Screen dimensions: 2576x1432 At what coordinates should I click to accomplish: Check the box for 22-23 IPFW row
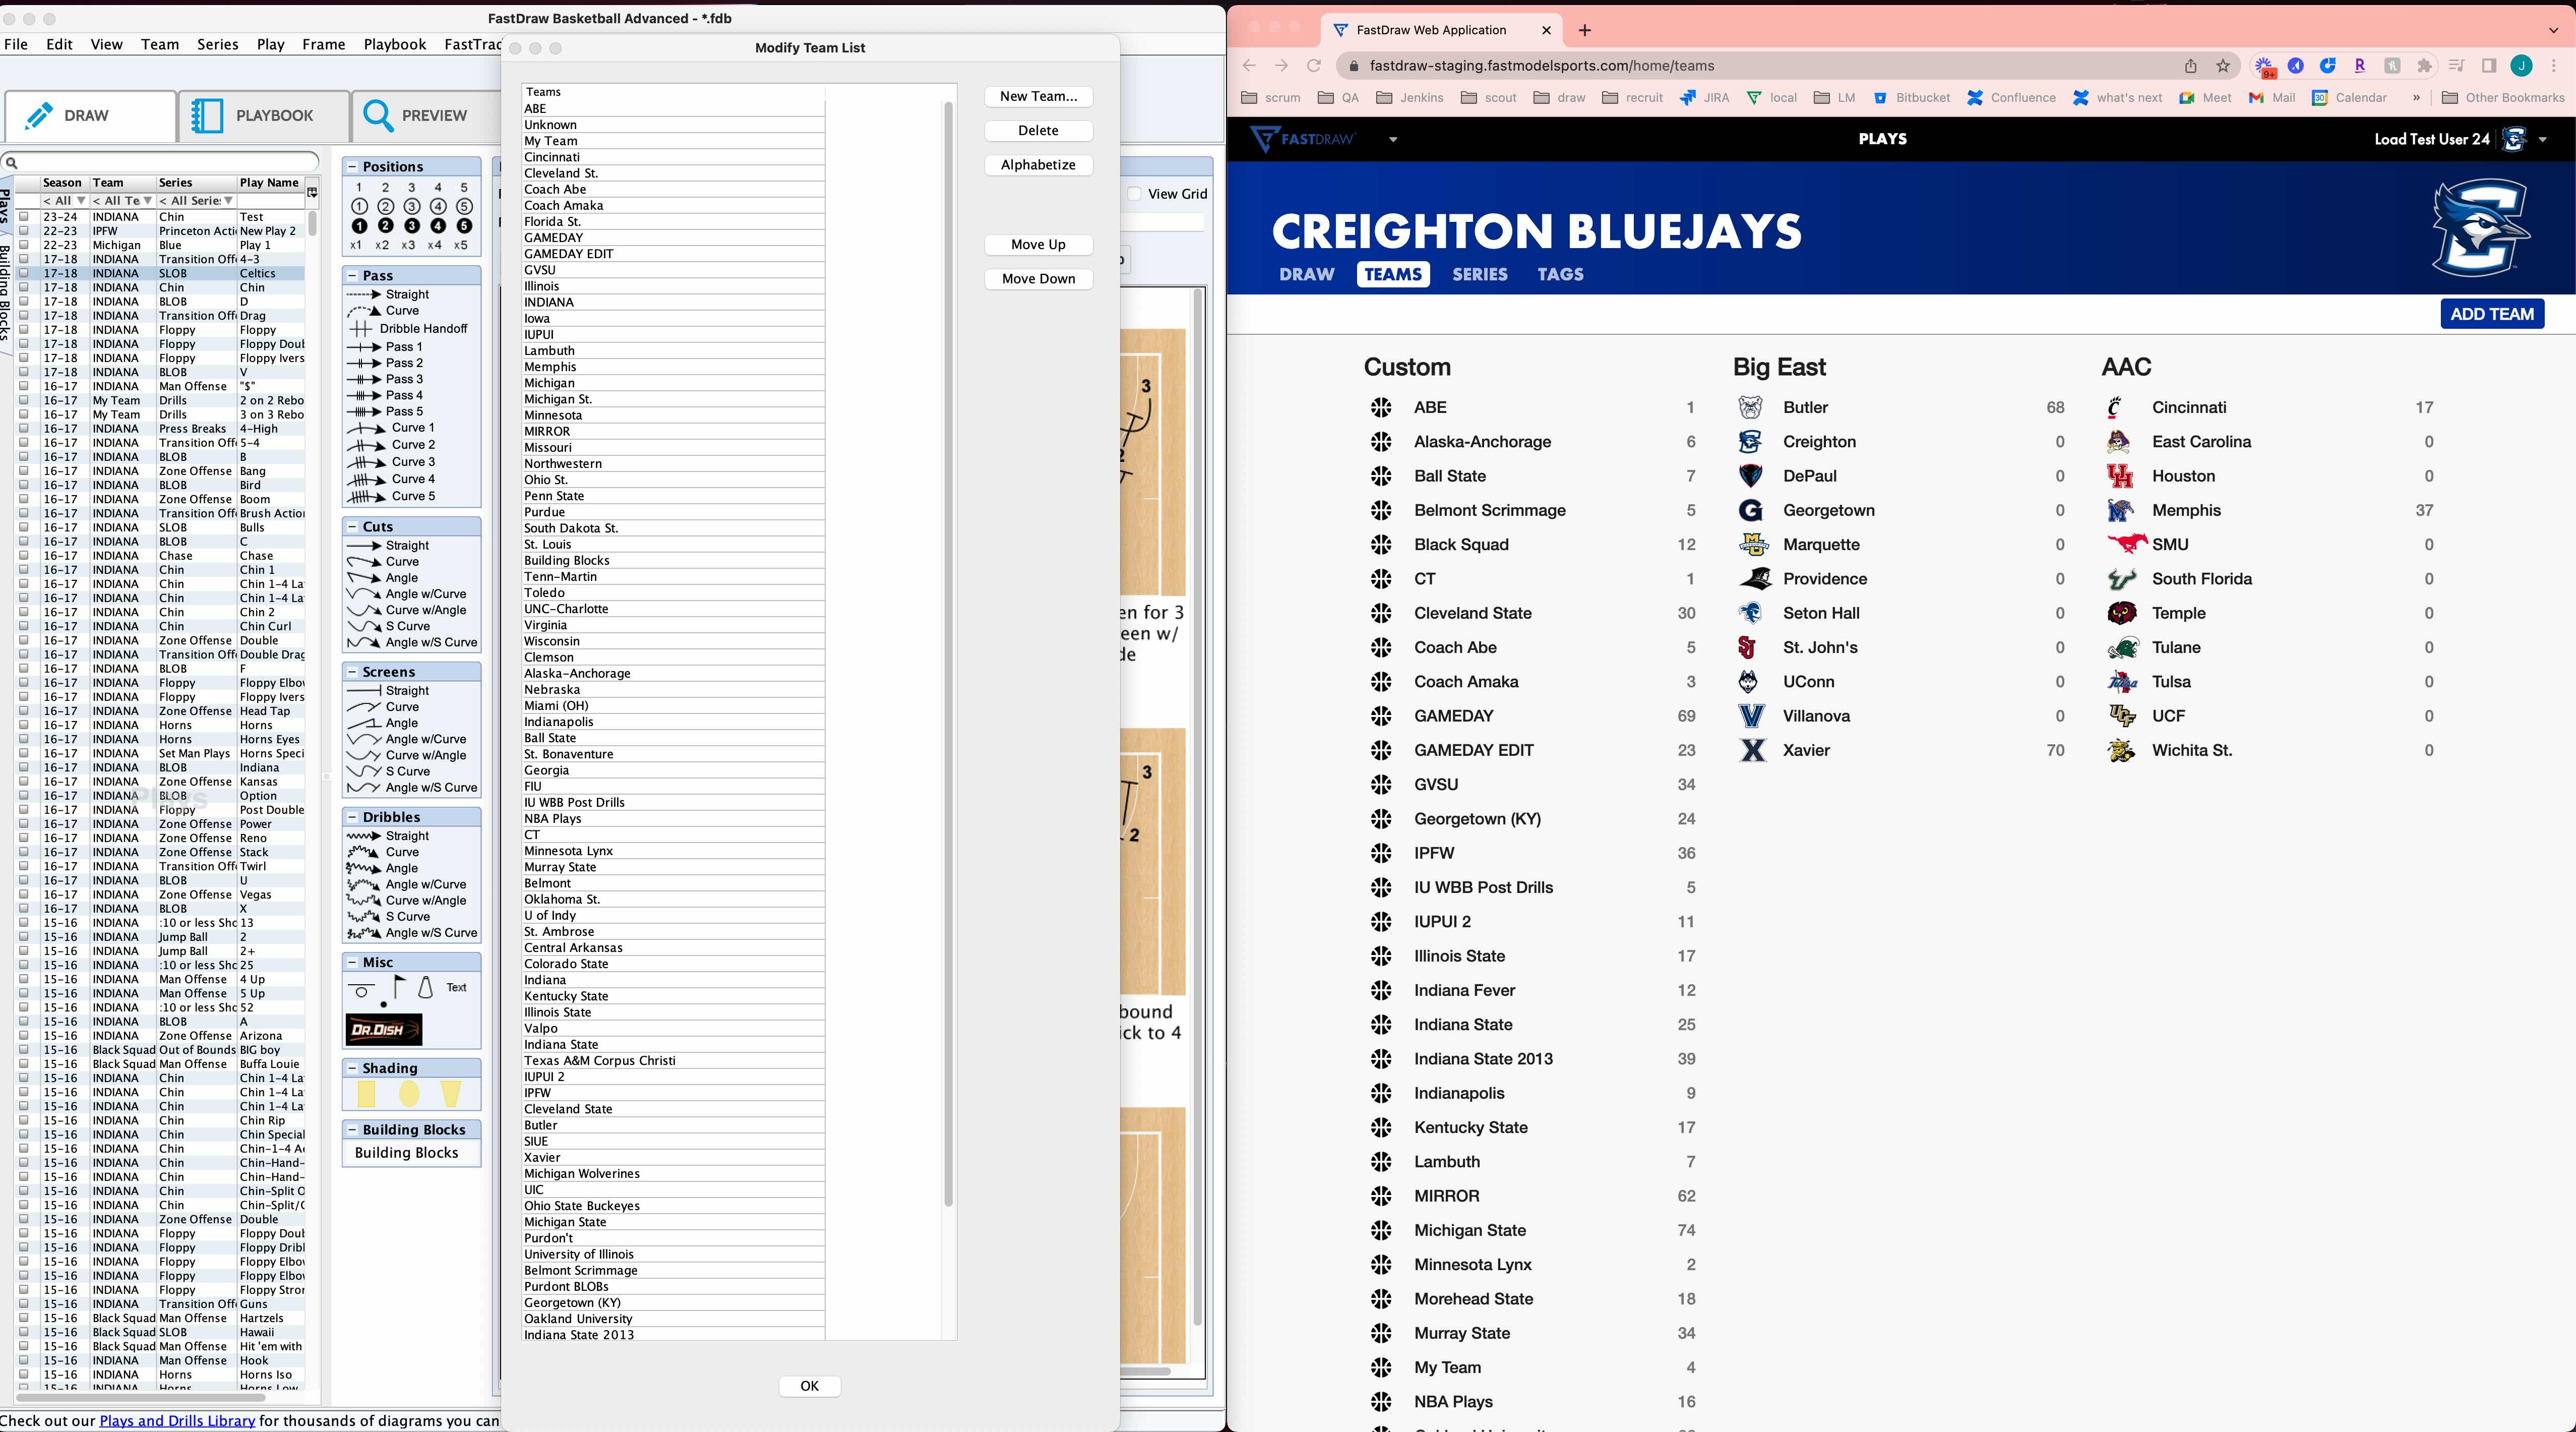24,230
